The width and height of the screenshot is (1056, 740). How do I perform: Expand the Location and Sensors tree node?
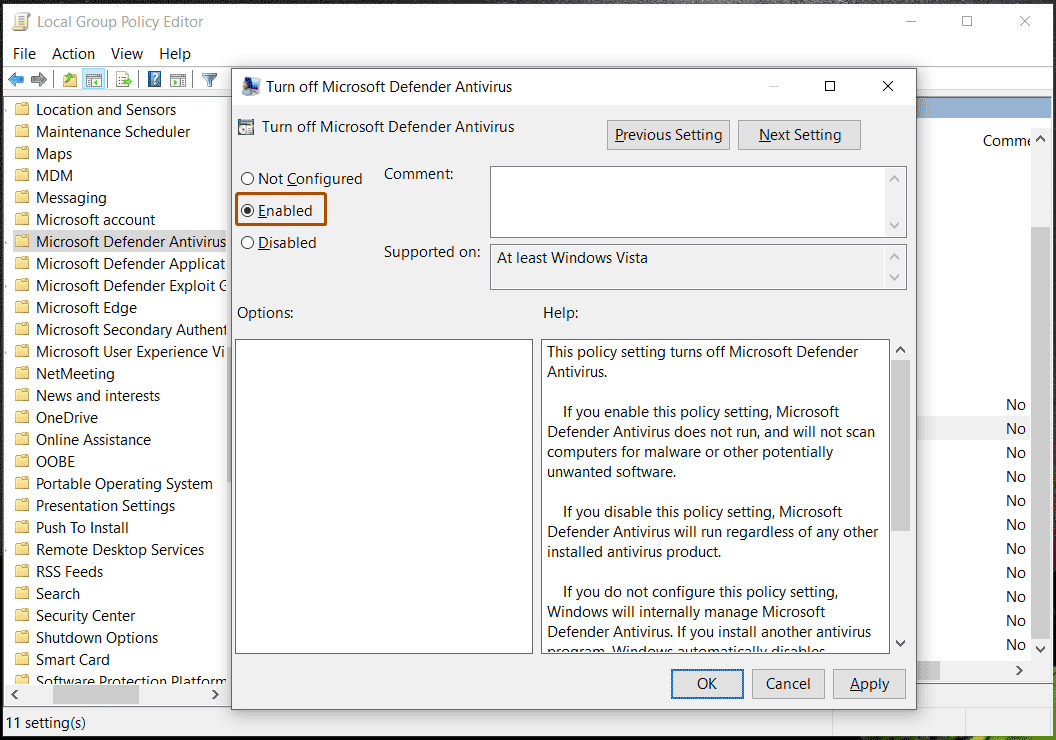[x=7, y=109]
